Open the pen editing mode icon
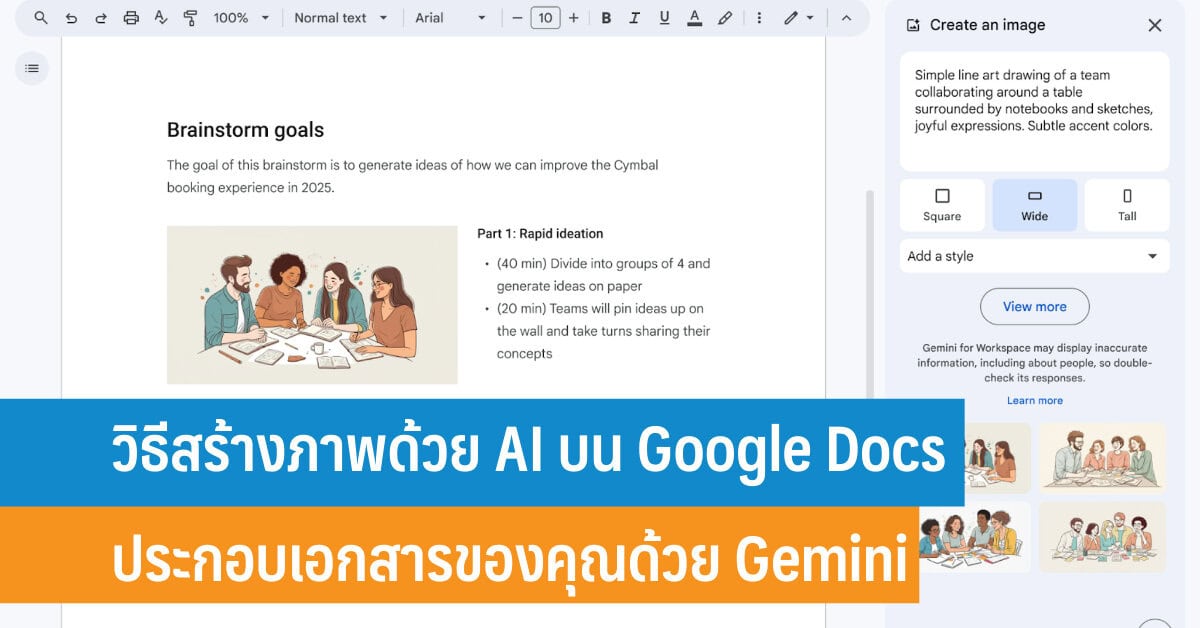Viewport: 1200px width, 628px height. coord(793,17)
